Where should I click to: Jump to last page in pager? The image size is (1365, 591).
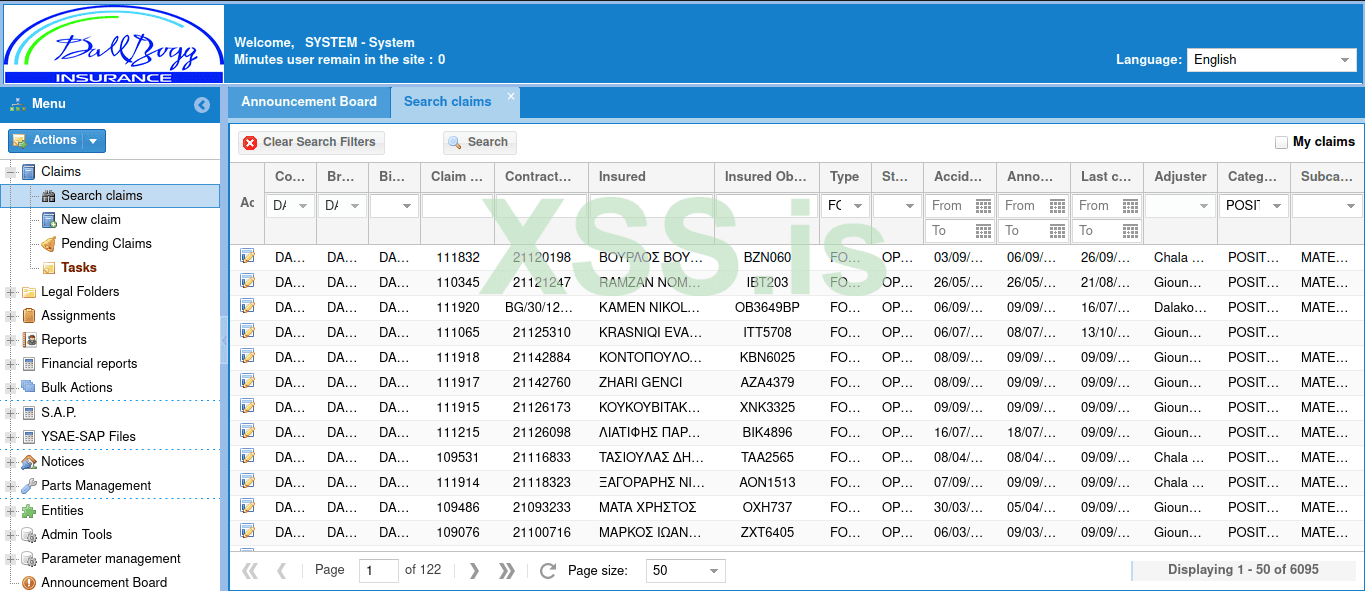(507, 571)
